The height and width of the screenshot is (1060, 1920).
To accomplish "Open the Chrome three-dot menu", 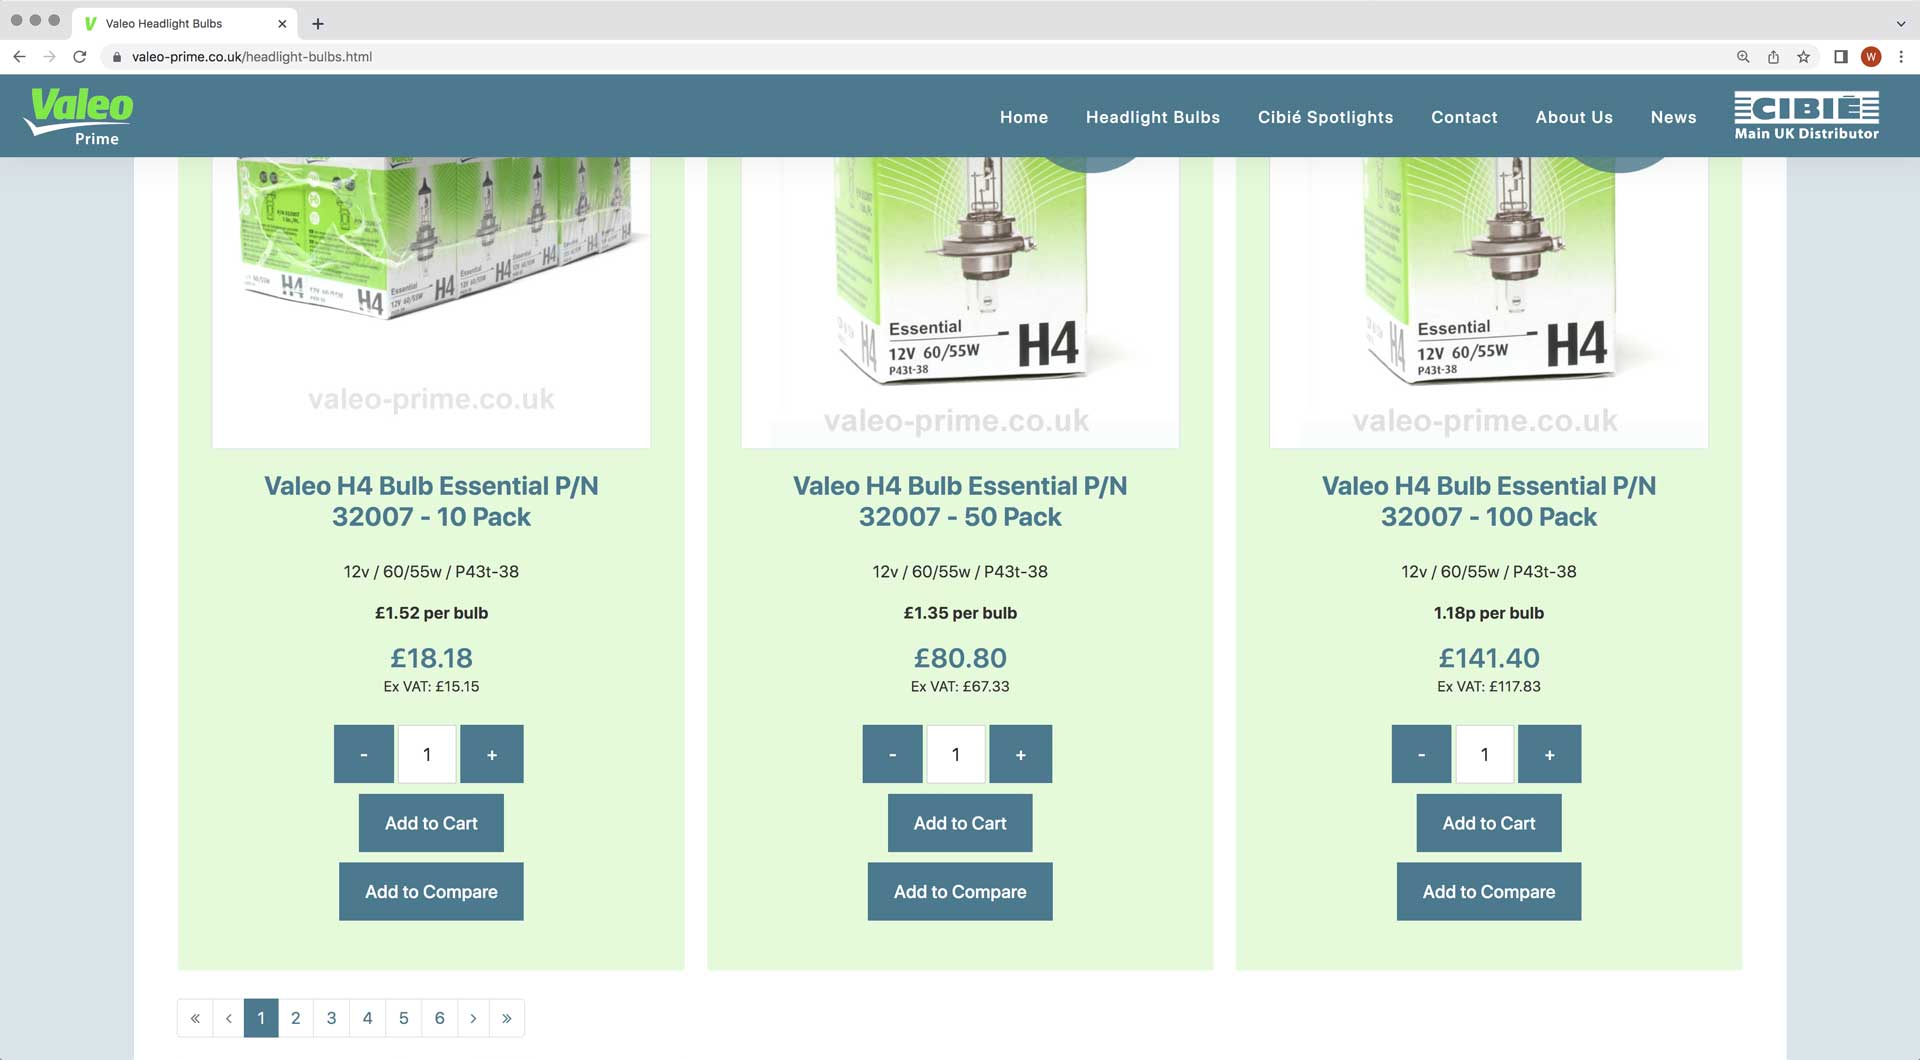I will click(x=1901, y=57).
